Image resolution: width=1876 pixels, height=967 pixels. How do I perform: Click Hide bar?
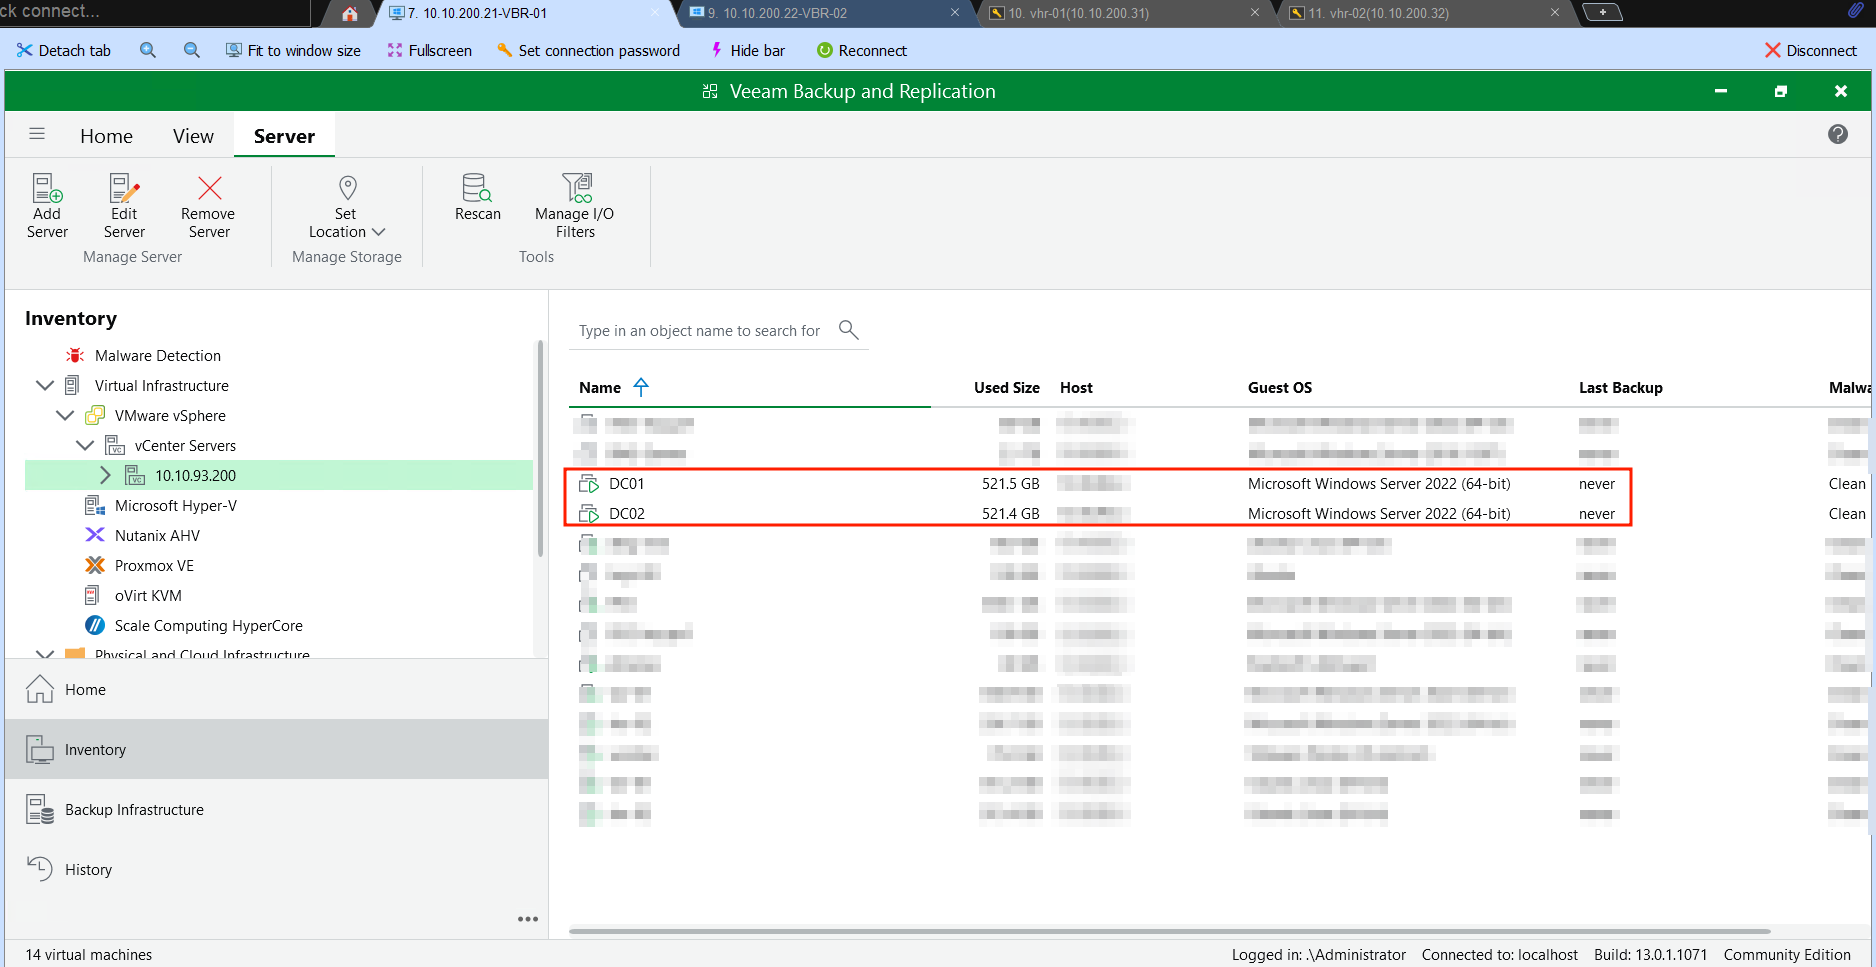click(x=747, y=51)
